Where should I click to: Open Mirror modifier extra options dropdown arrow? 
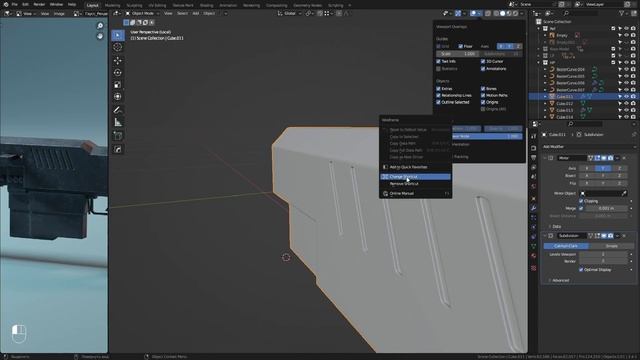(x=617, y=158)
